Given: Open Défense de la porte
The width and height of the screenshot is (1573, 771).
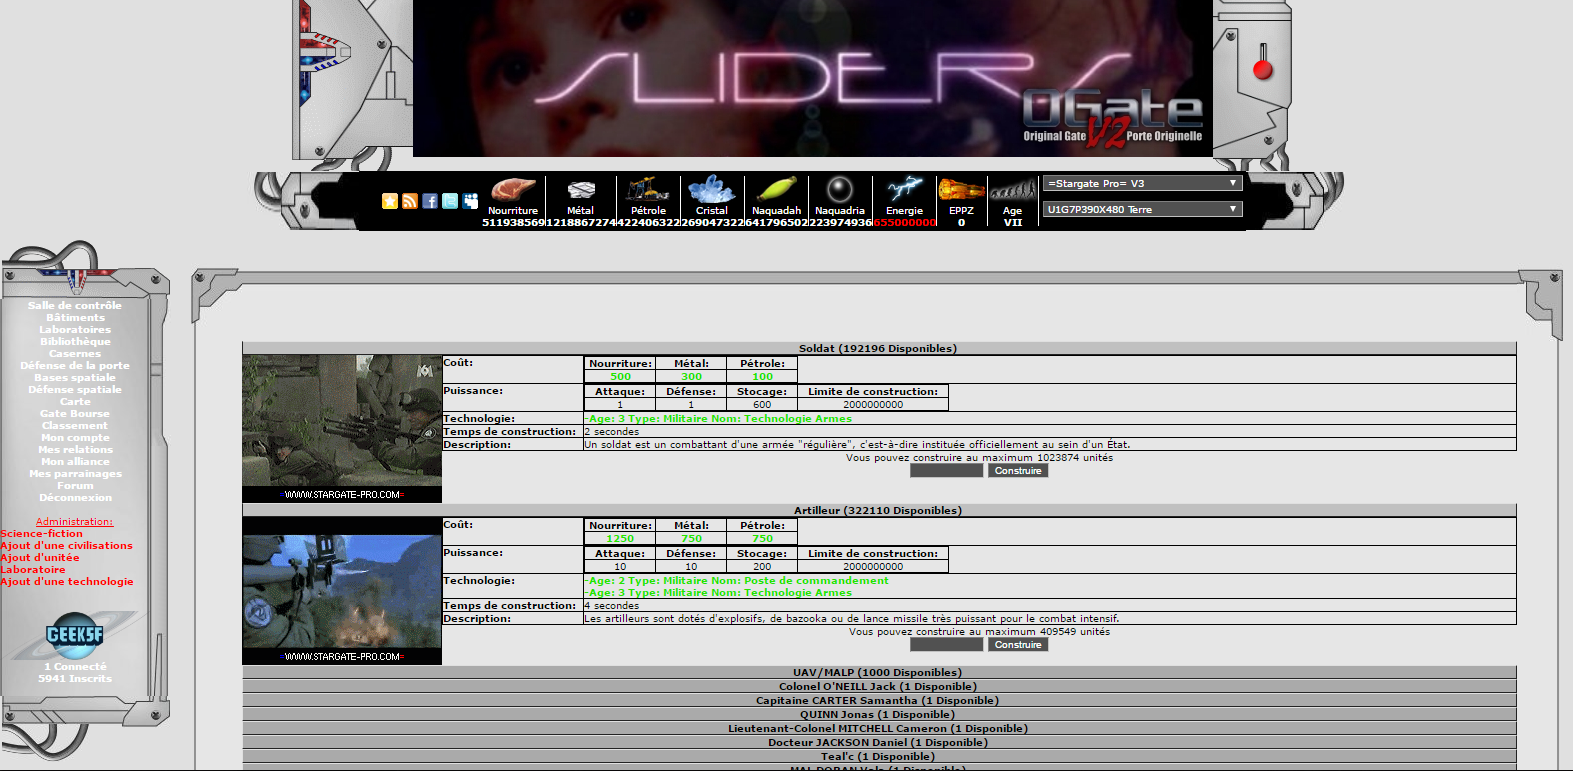Looking at the screenshot, I should [75, 366].
